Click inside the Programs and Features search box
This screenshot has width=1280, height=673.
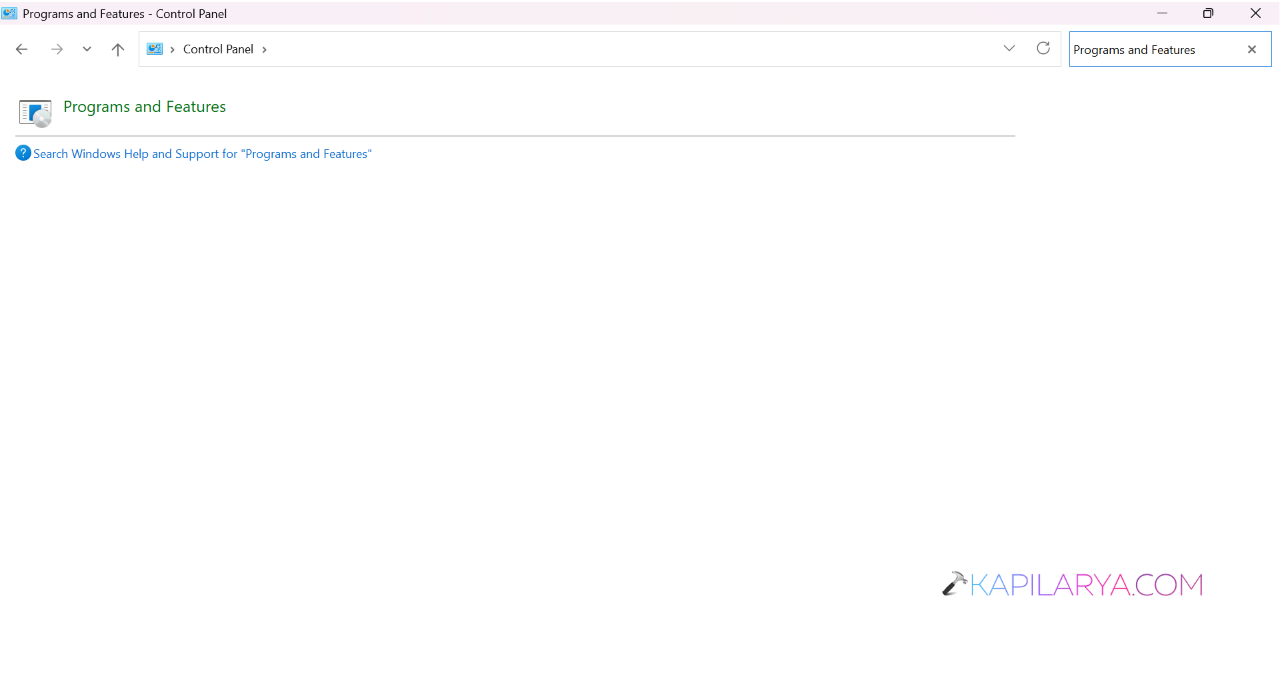[x=1153, y=49]
